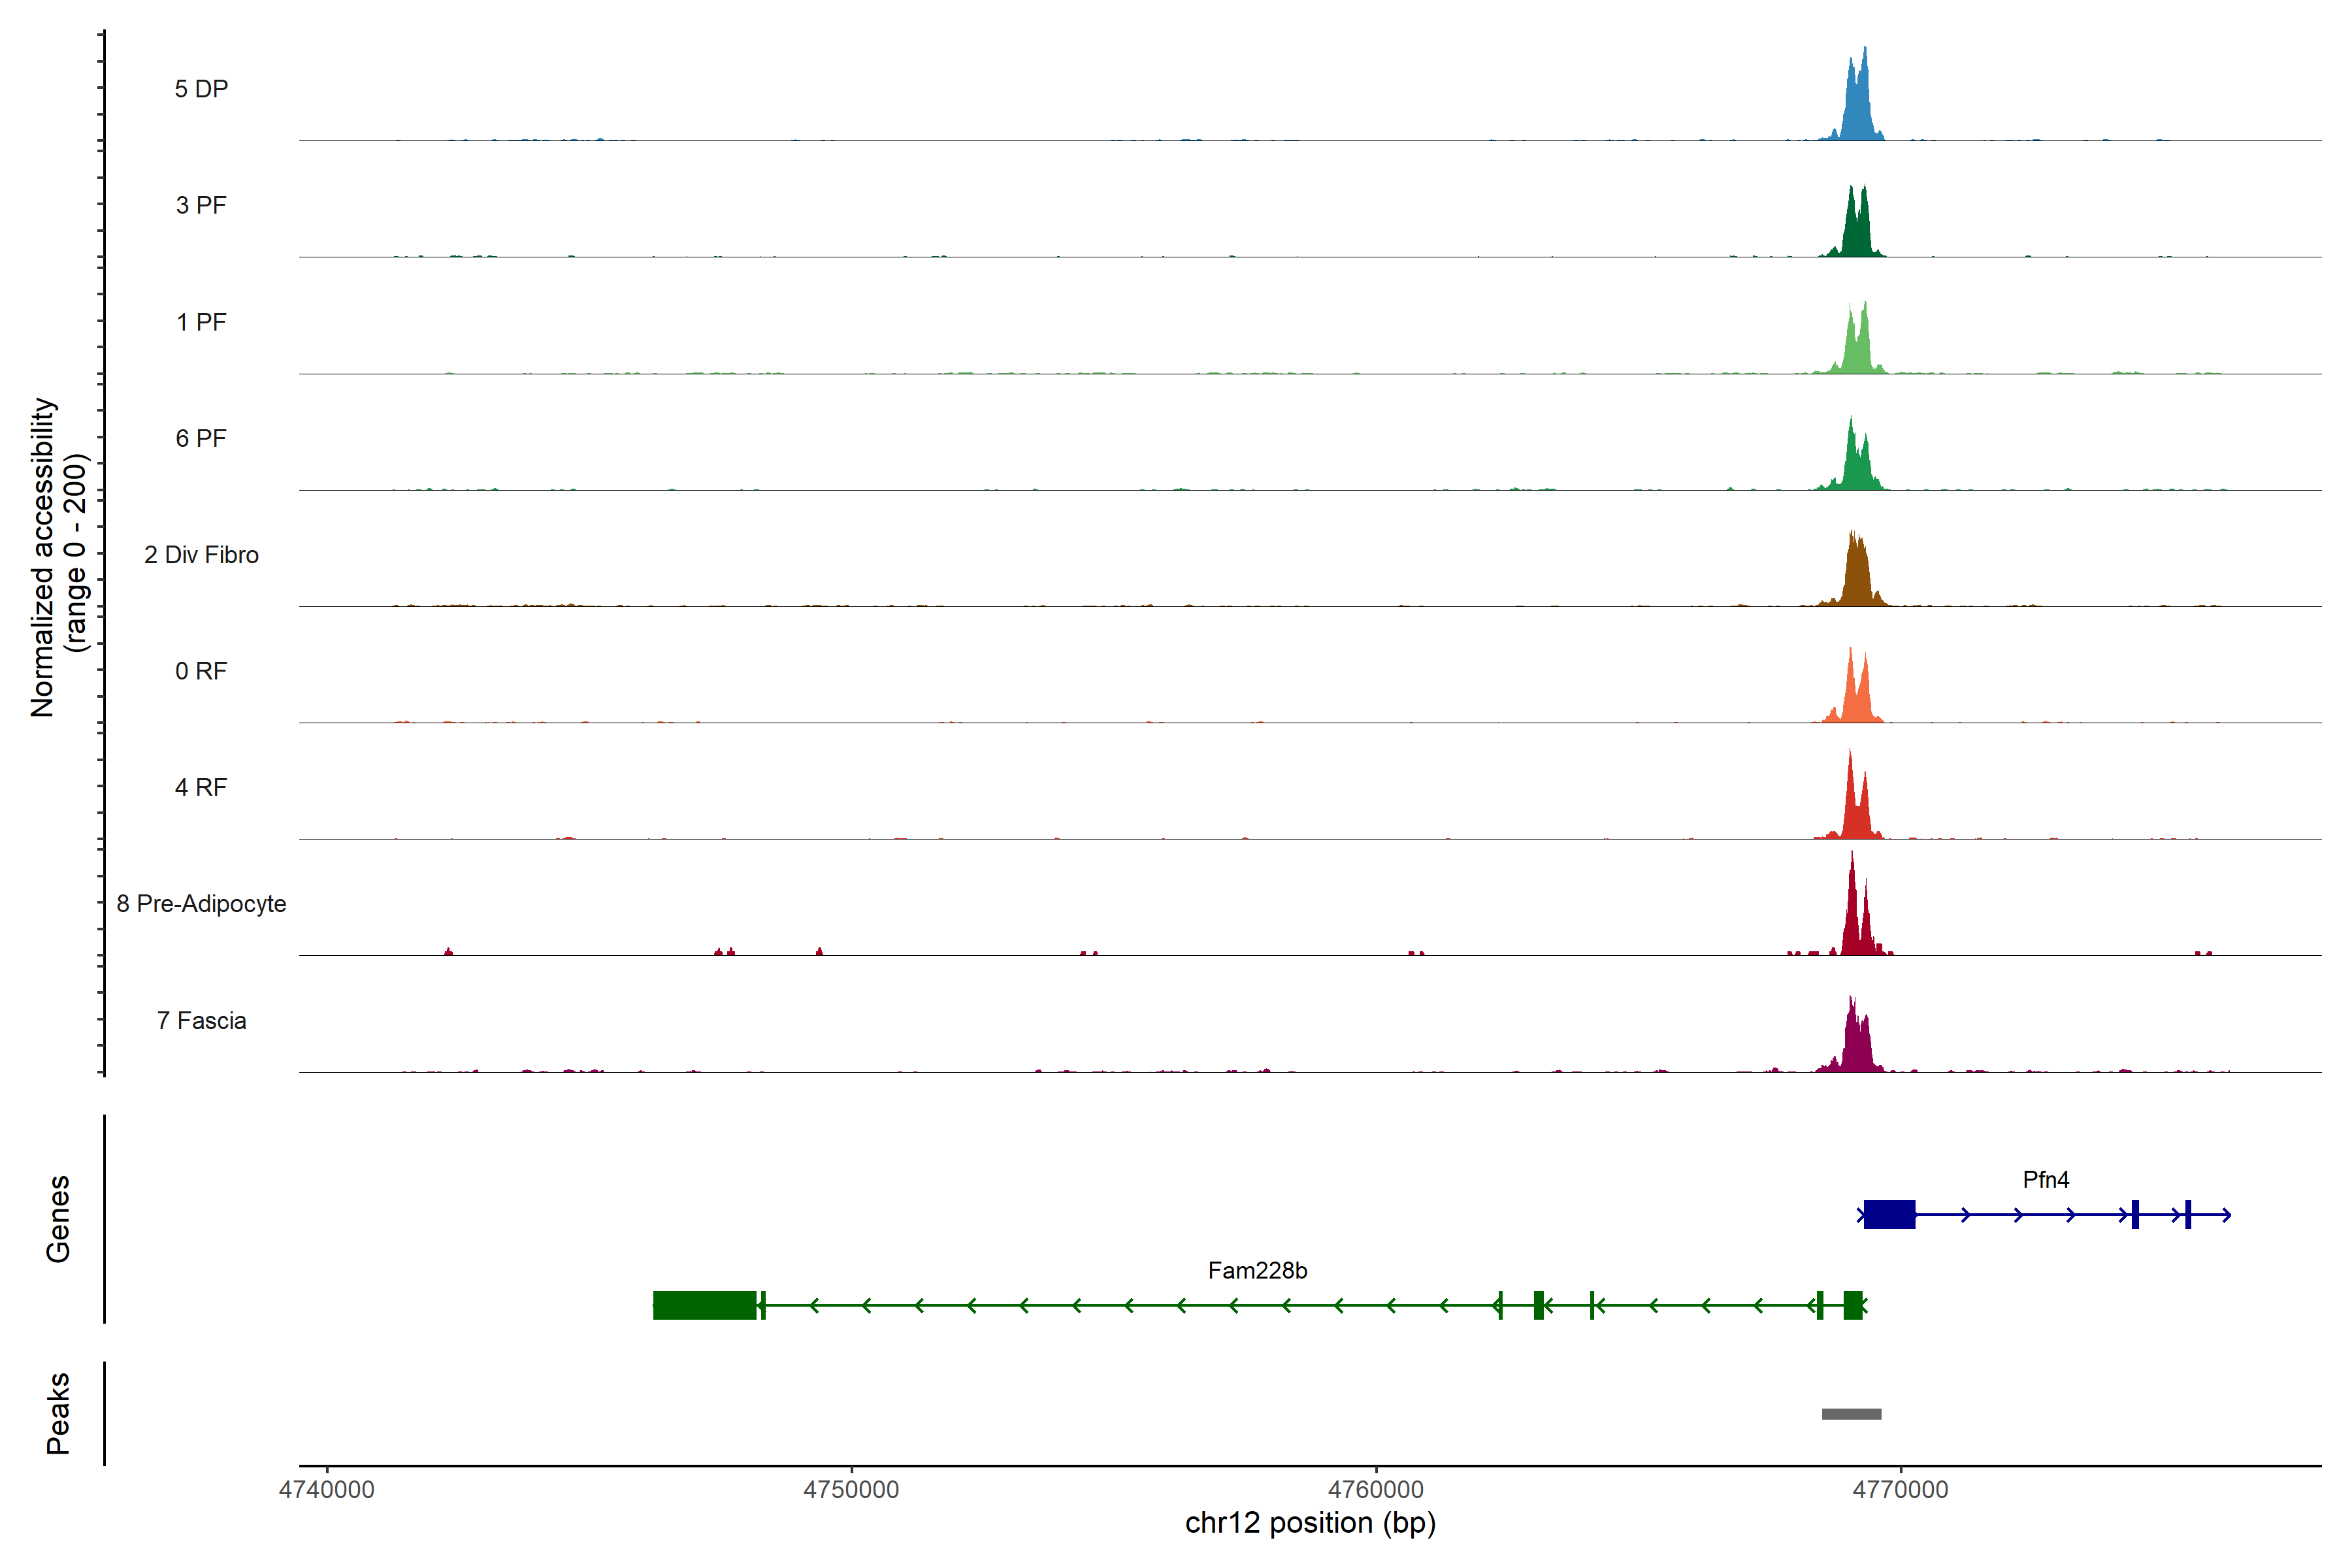
Task: Click the 4740000 x-axis tick label
Action: coord(327,1490)
